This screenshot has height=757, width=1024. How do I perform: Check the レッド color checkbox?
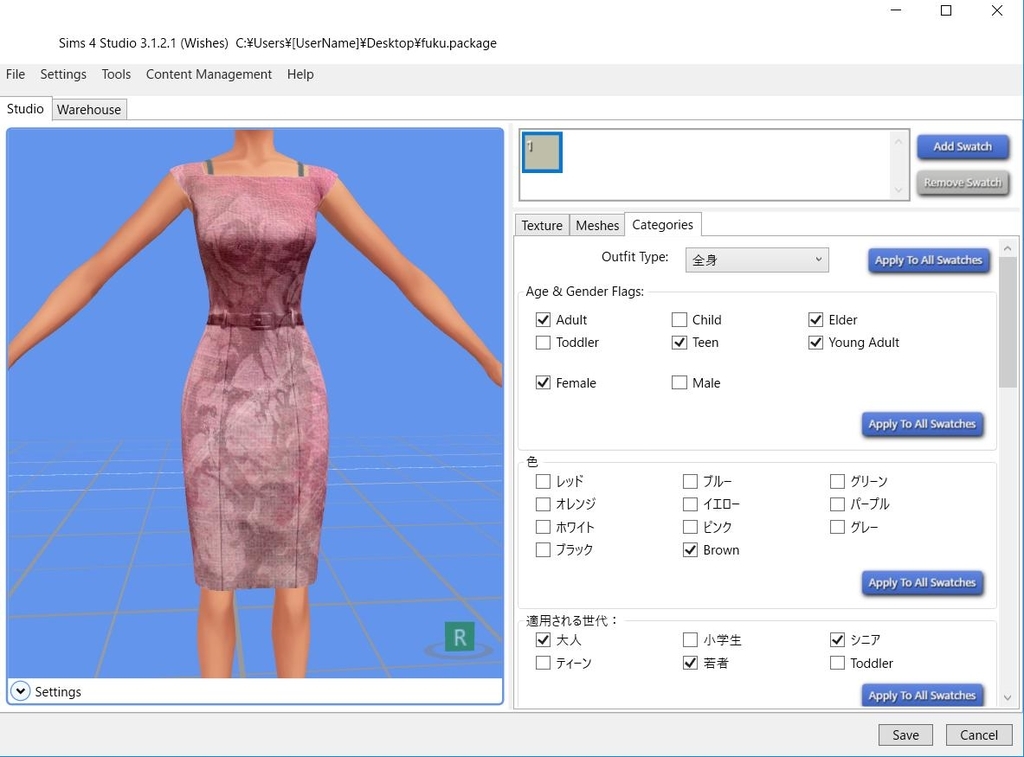click(543, 481)
